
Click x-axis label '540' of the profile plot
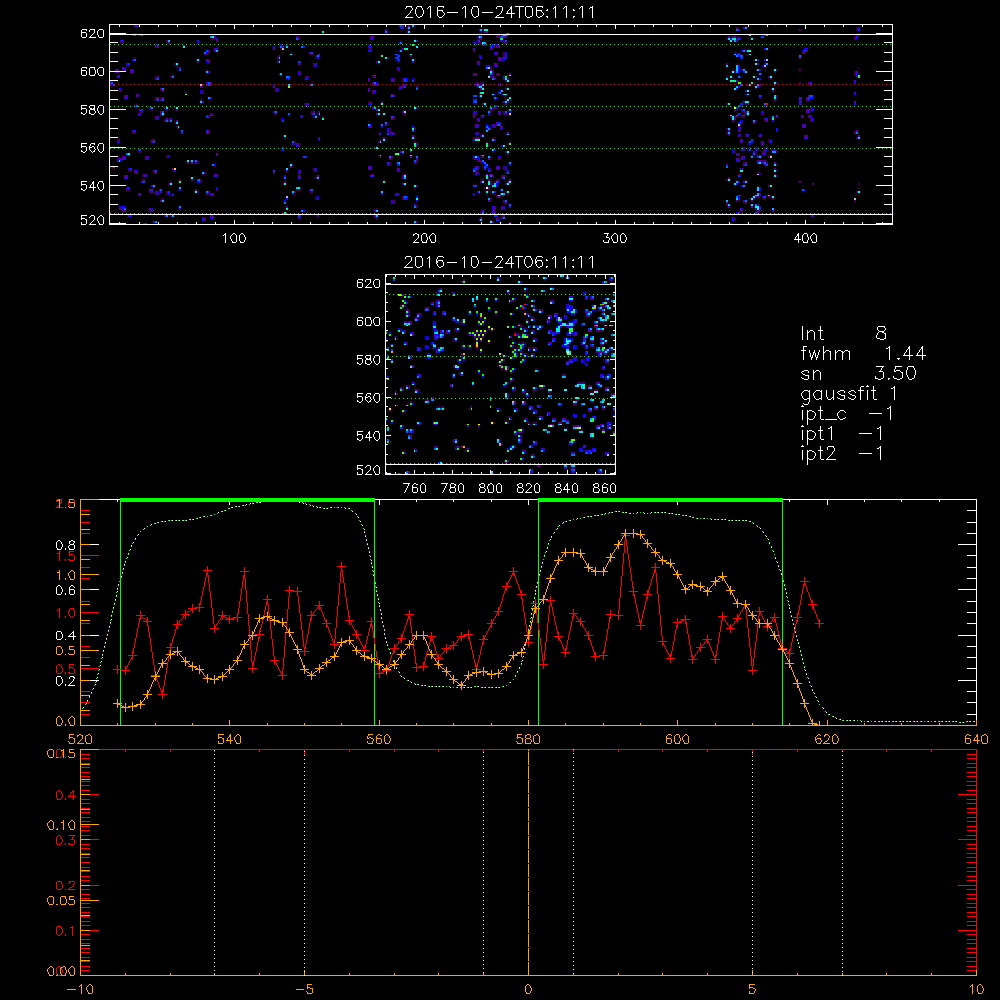click(x=229, y=740)
